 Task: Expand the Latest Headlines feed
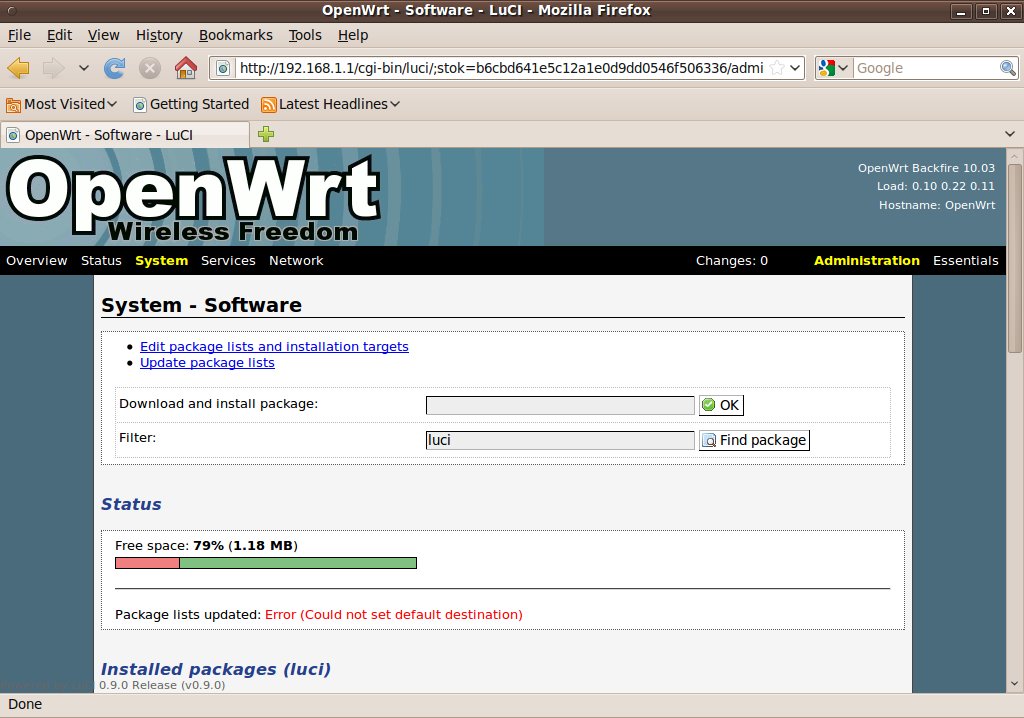pyautogui.click(x=330, y=105)
